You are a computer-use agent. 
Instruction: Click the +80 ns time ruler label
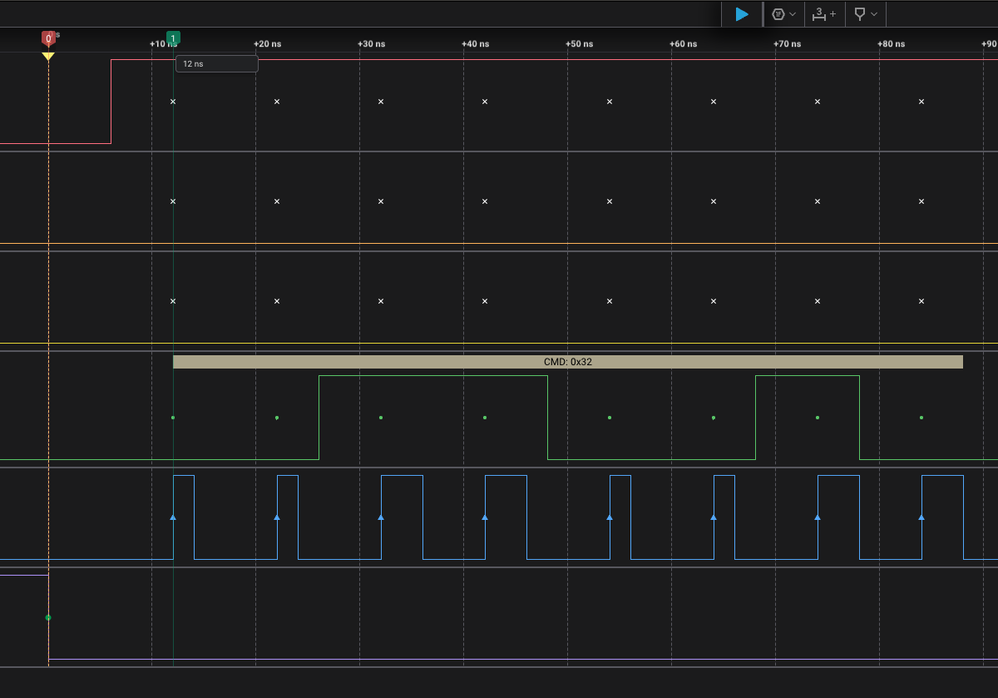pos(891,44)
